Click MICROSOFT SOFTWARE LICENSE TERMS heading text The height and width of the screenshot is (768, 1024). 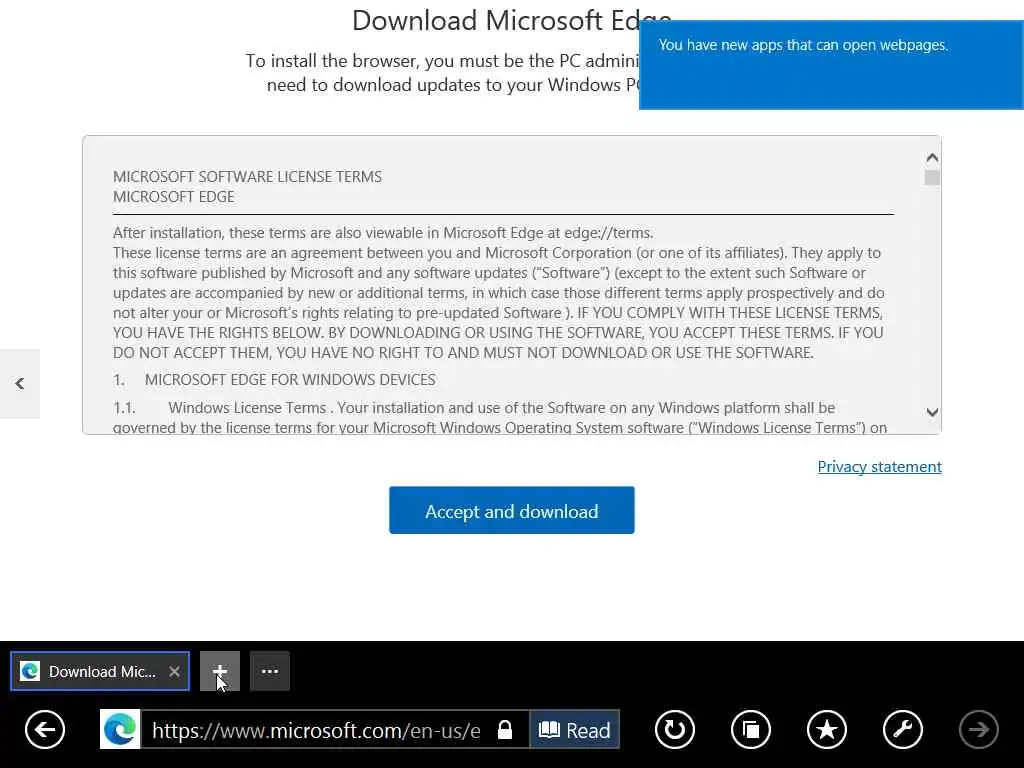pyautogui.click(x=247, y=176)
